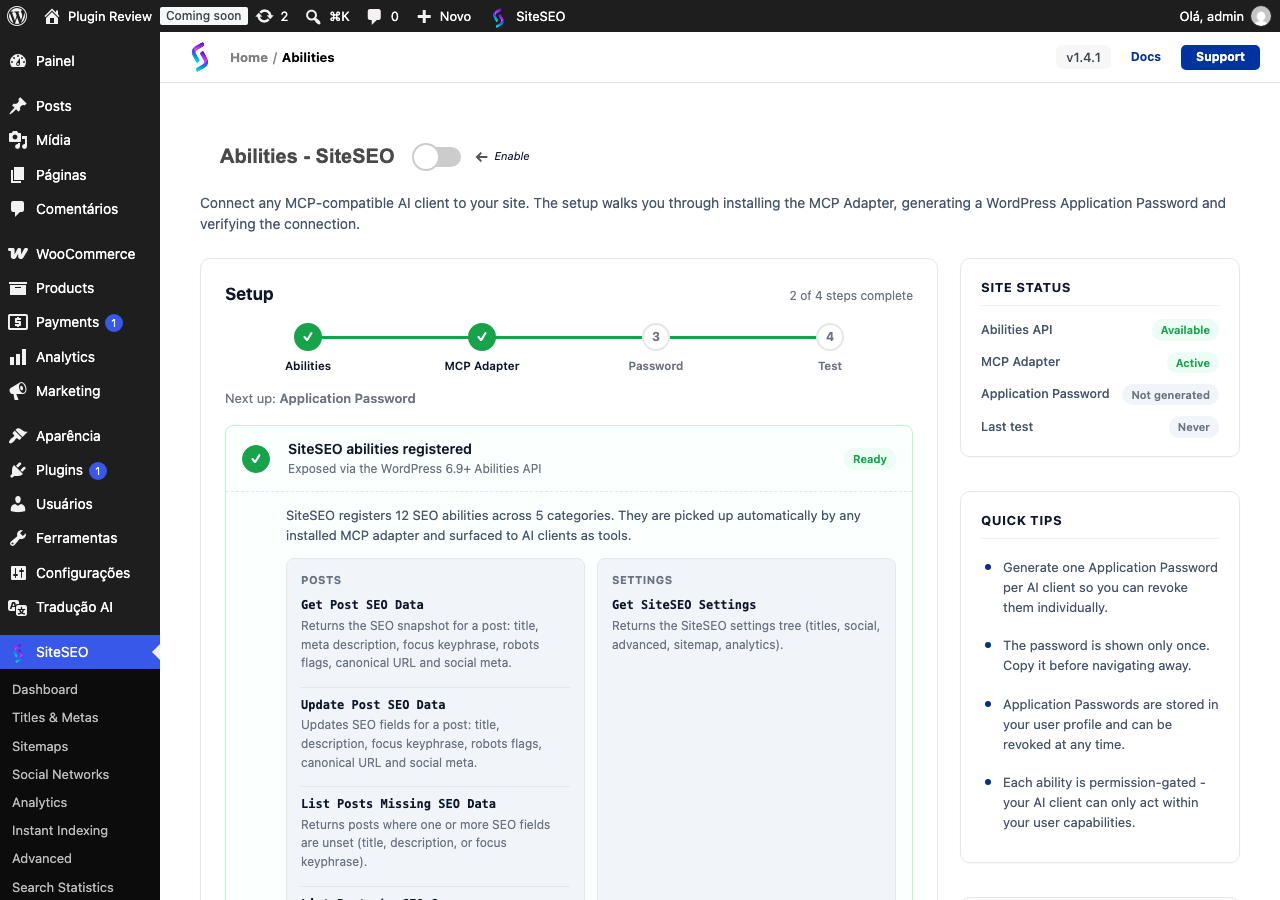
Task: Open Sitemaps submenu item
Action: tap(40, 746)
